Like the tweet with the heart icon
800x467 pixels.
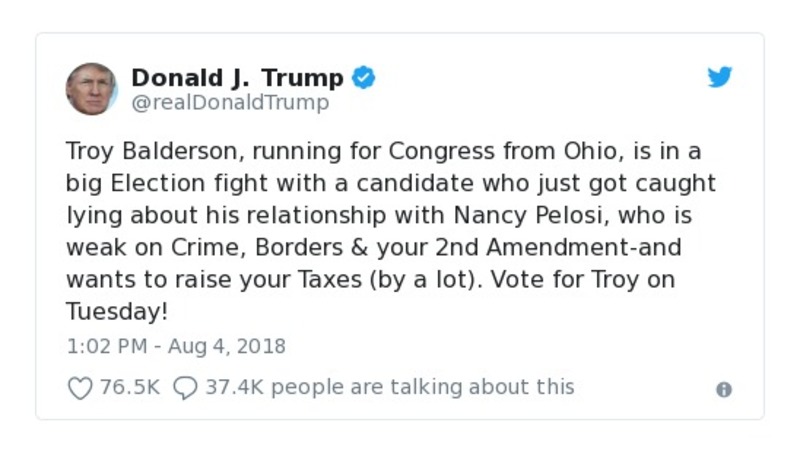click(x=79, y=388)
